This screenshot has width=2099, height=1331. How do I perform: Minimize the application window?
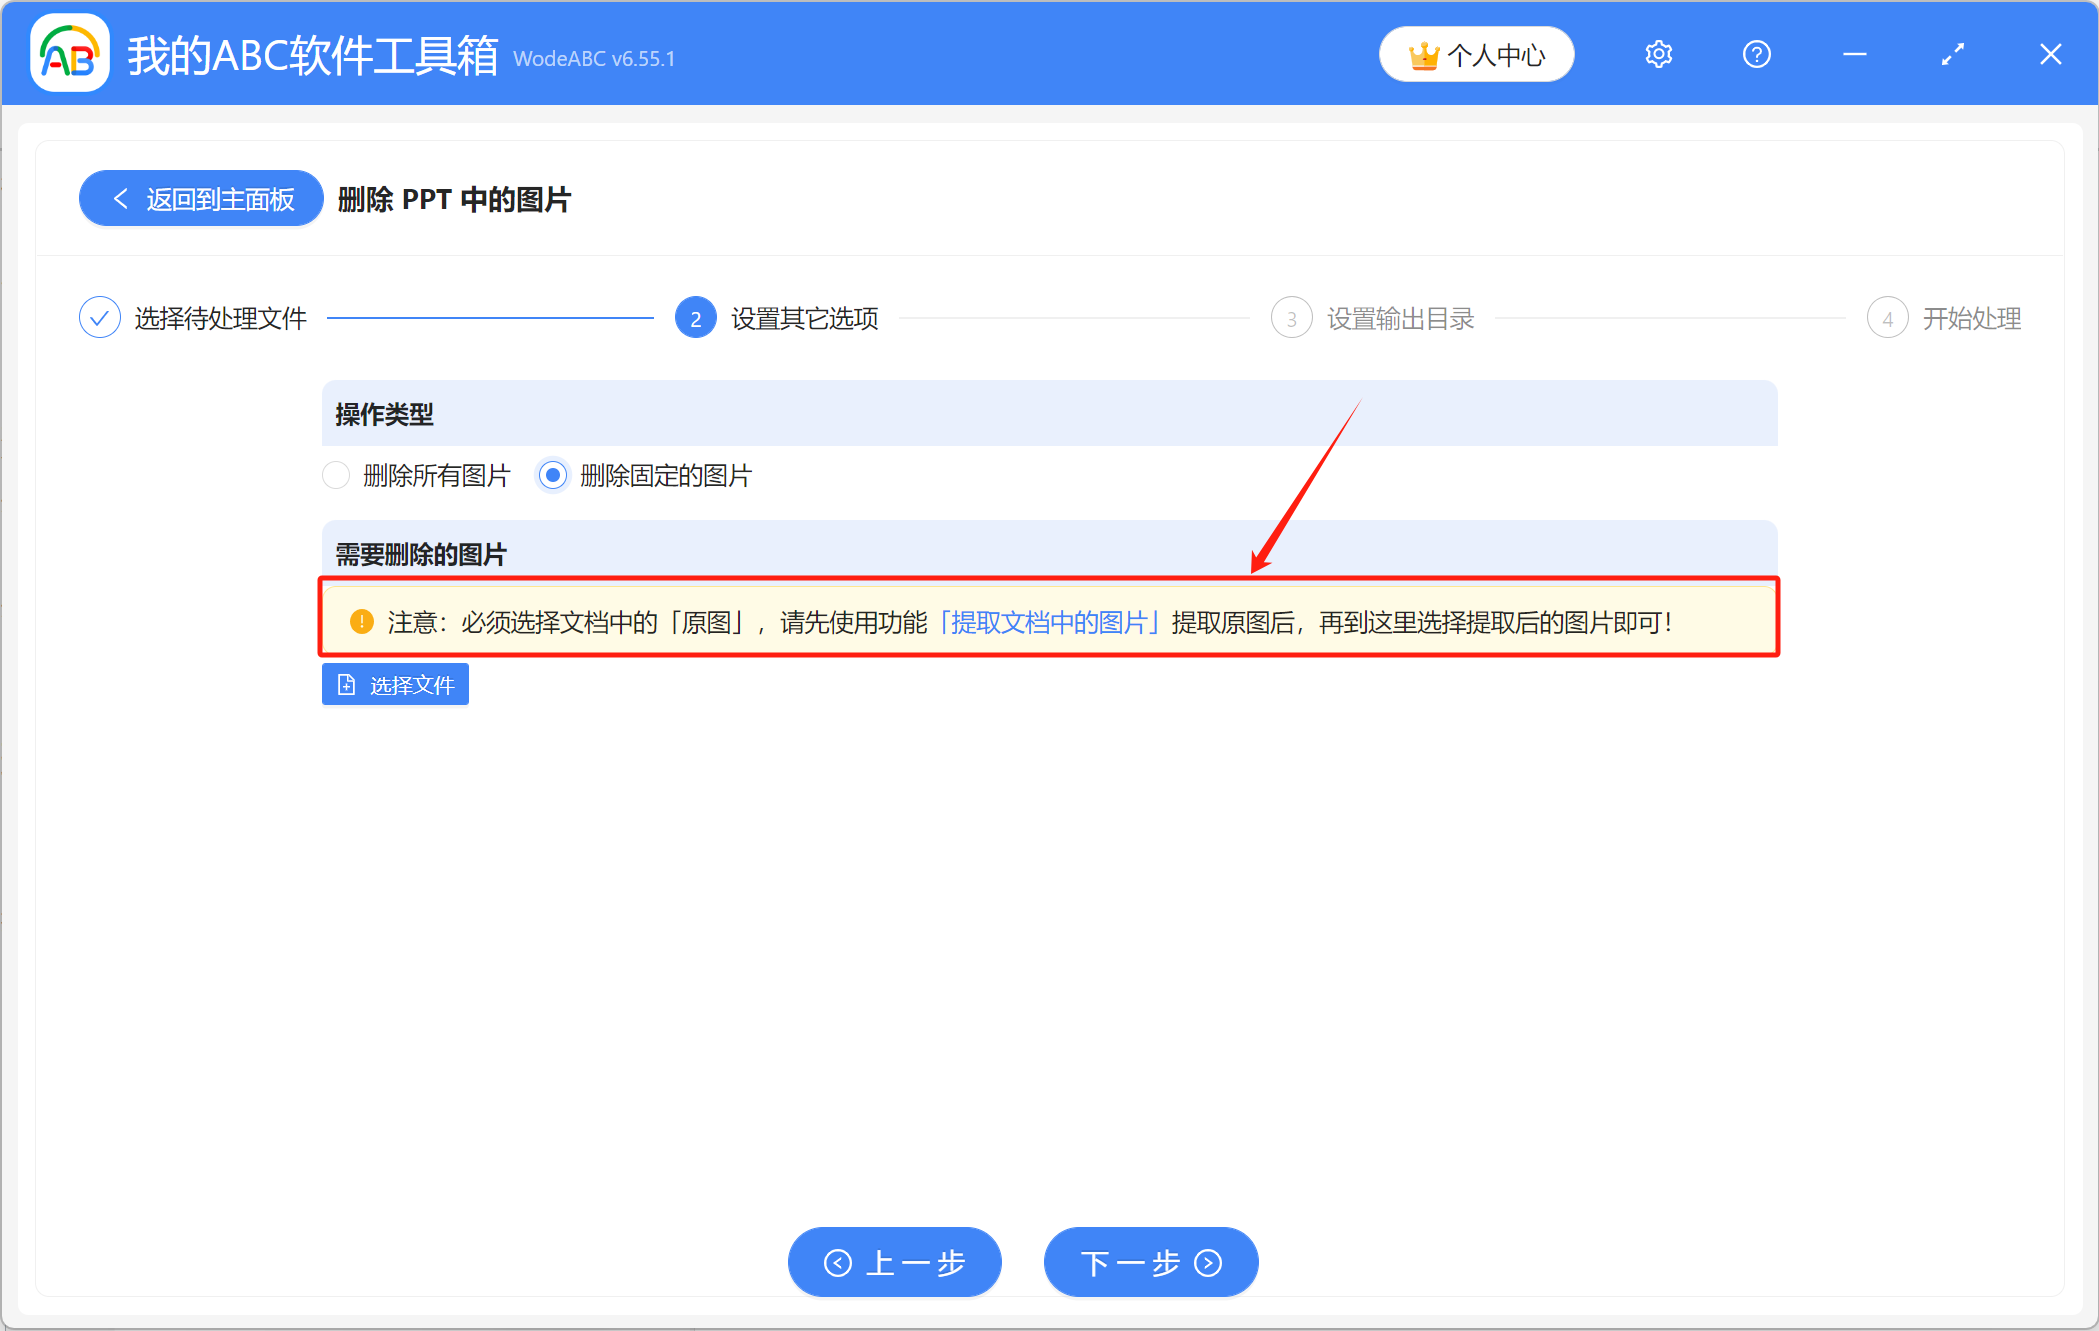pyautogui.click(x=1854, y=55)
